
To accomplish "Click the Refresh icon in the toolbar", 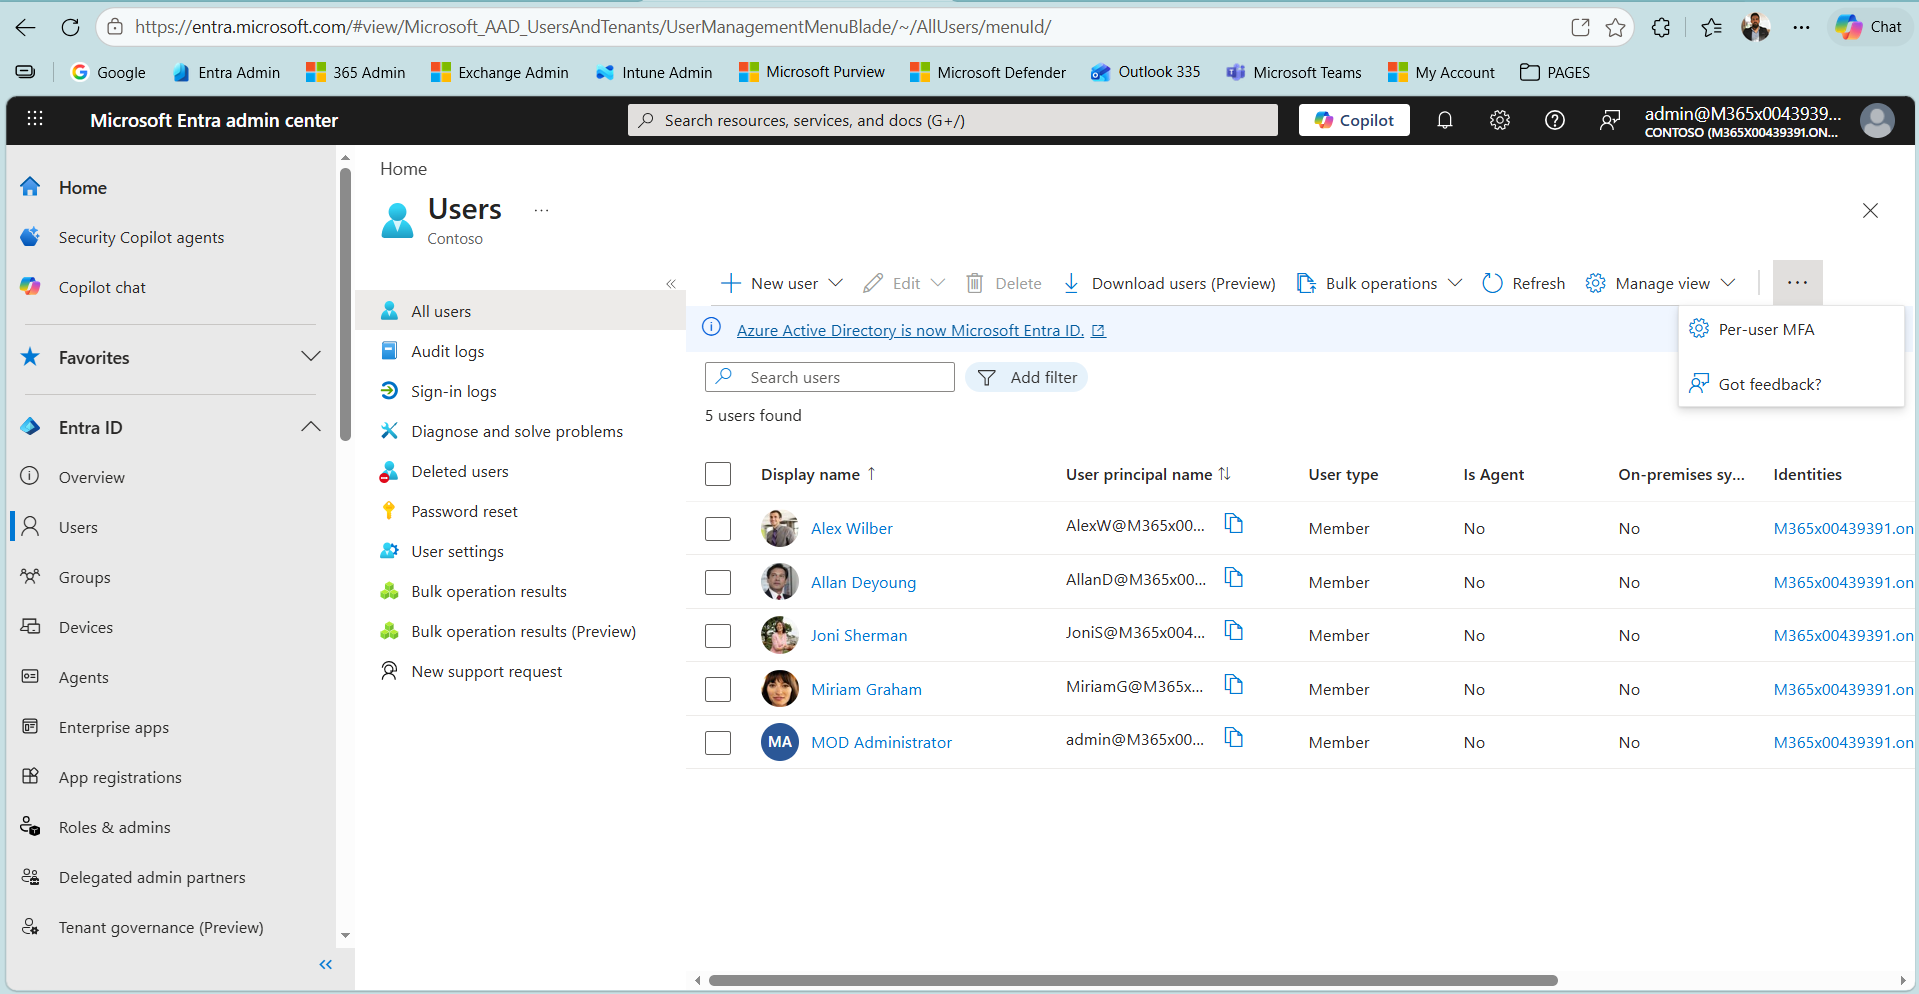I will click(x=1492, y=283).
